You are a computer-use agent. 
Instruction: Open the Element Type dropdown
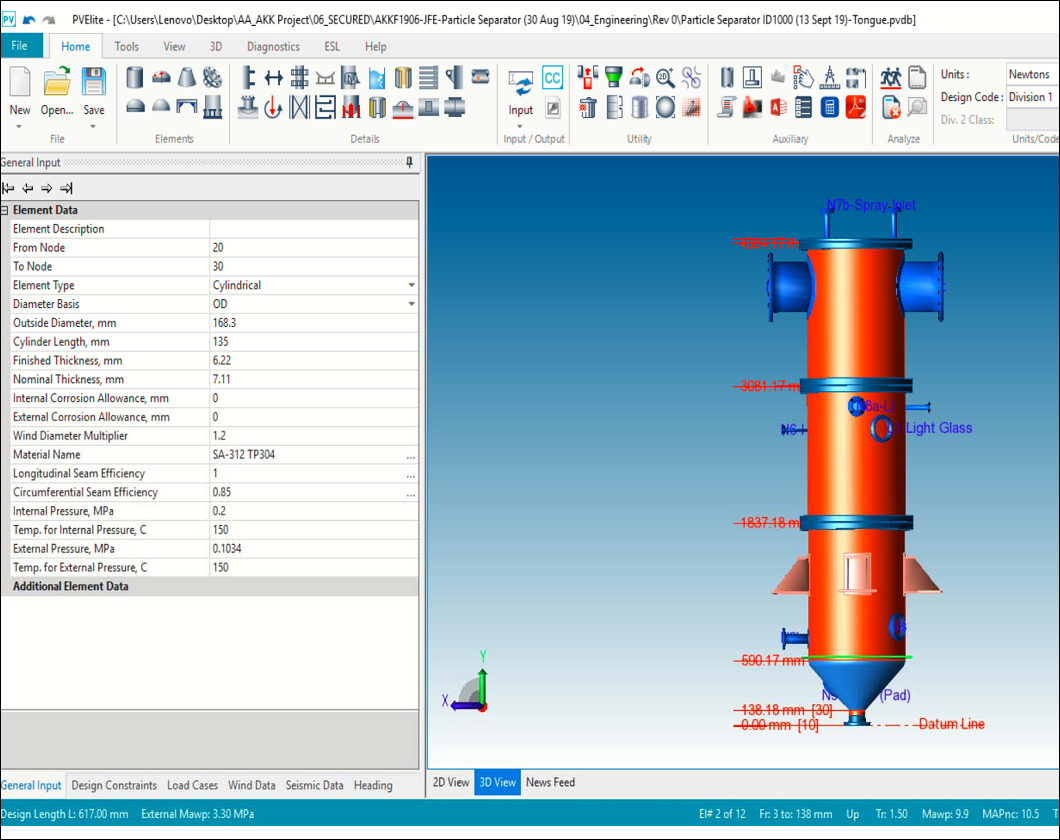(411, 285)
